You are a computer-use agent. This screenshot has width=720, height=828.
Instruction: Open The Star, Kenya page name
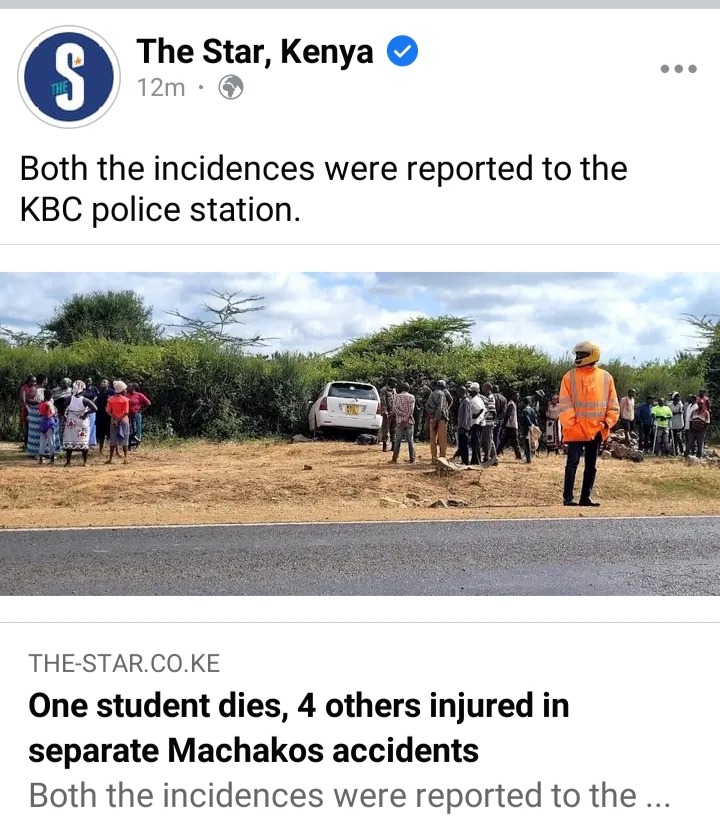(255, 52)
